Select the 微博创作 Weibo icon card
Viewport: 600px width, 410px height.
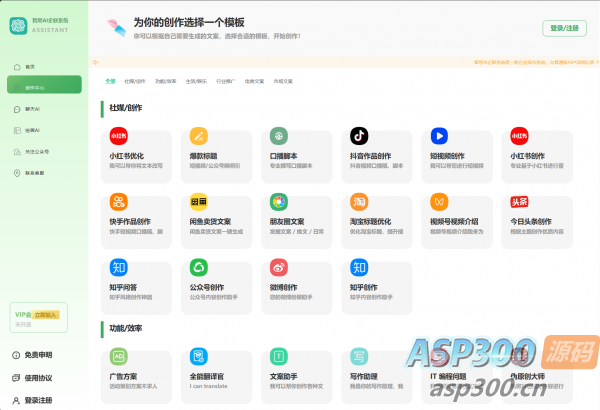click(x=297, y=288)
